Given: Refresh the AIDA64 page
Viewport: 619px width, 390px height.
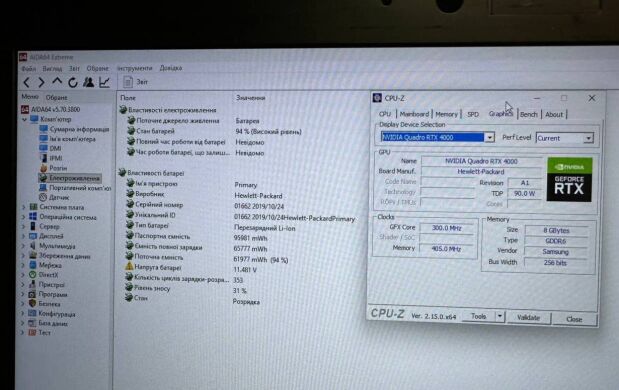Looking at the screenshot, I should click(x=73, y=82).
